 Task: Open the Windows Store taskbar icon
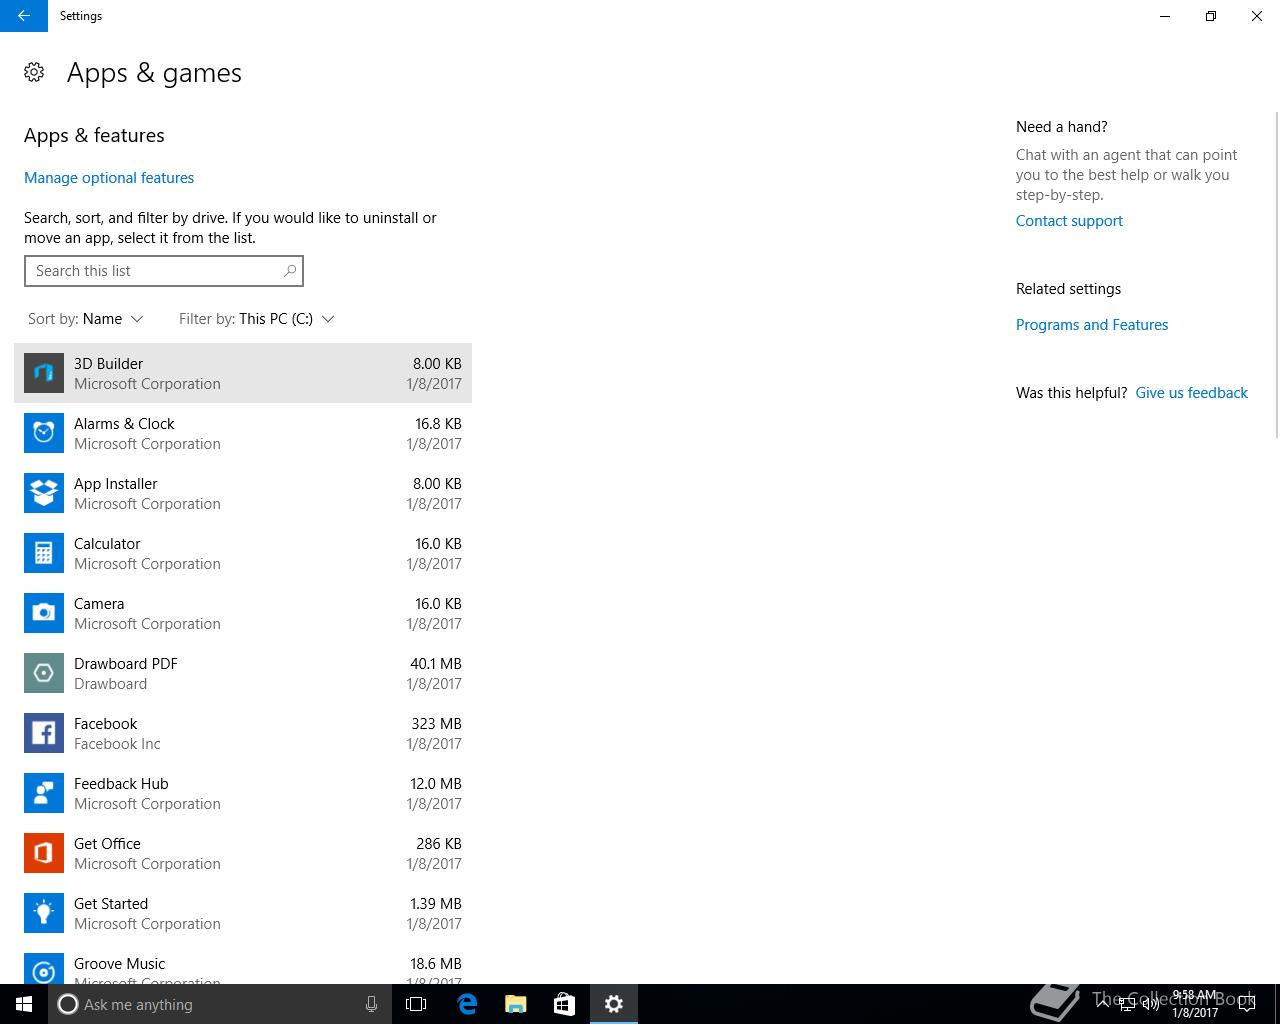(x=564, y=1004)
